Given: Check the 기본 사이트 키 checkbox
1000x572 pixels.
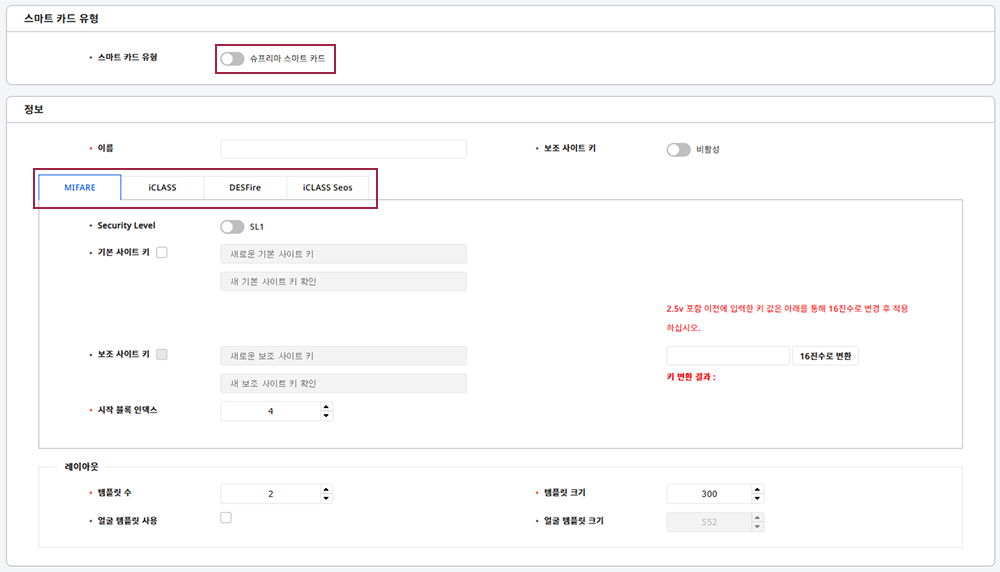Looking at the screenshot, I should click(x=162, y=253).
